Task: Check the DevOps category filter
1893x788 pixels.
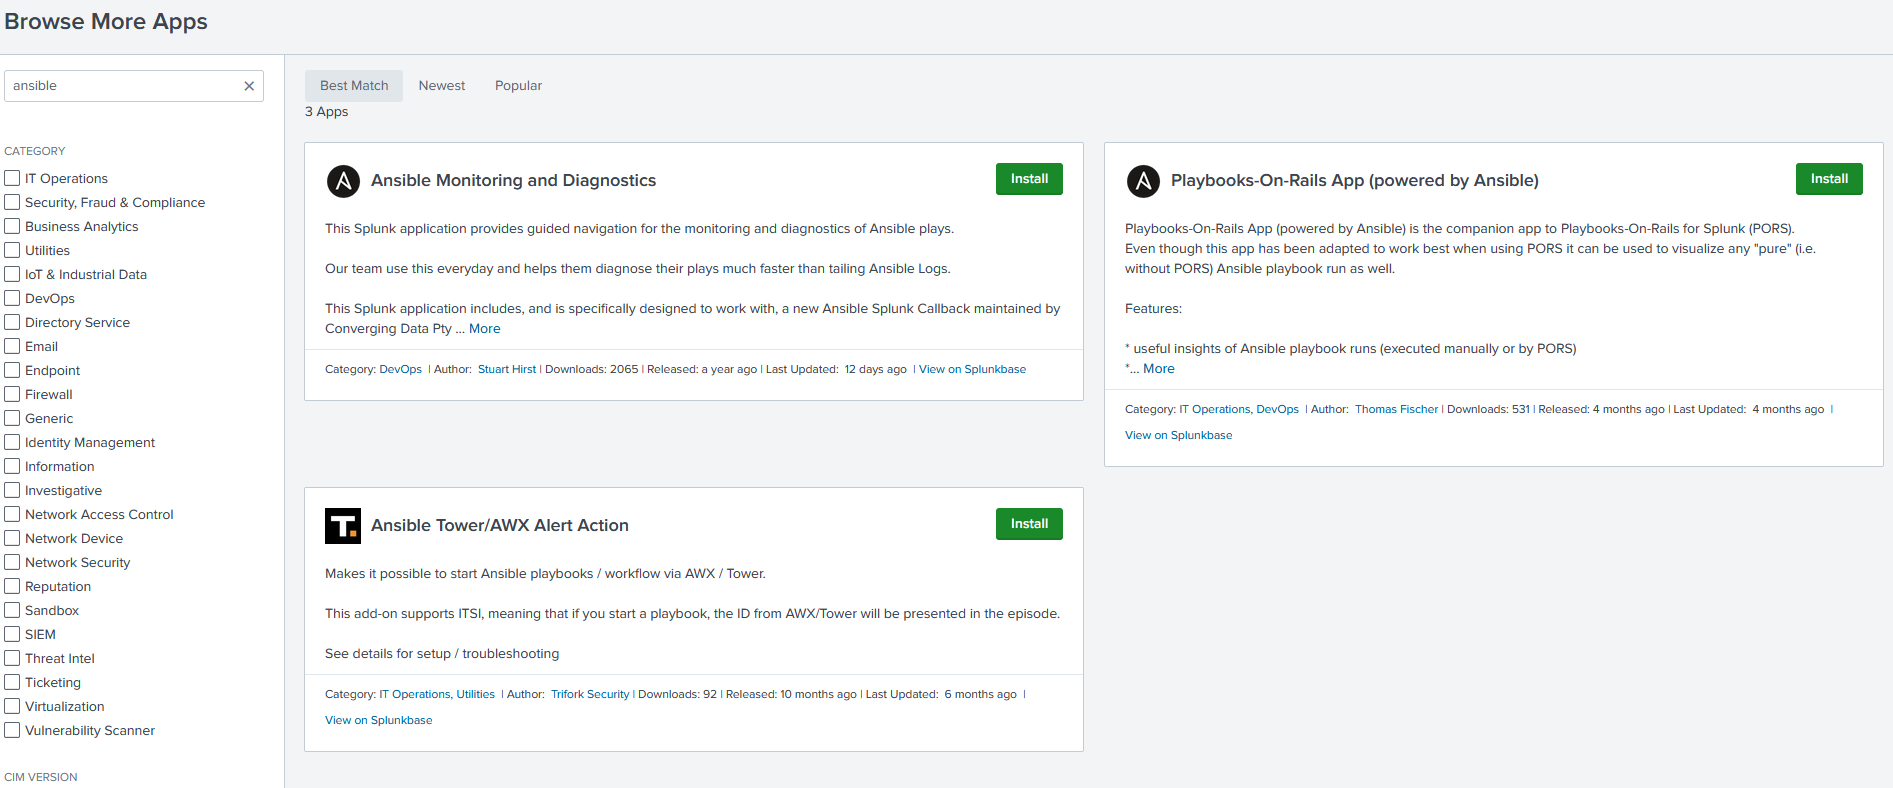Action: click(x=12, y=298)
